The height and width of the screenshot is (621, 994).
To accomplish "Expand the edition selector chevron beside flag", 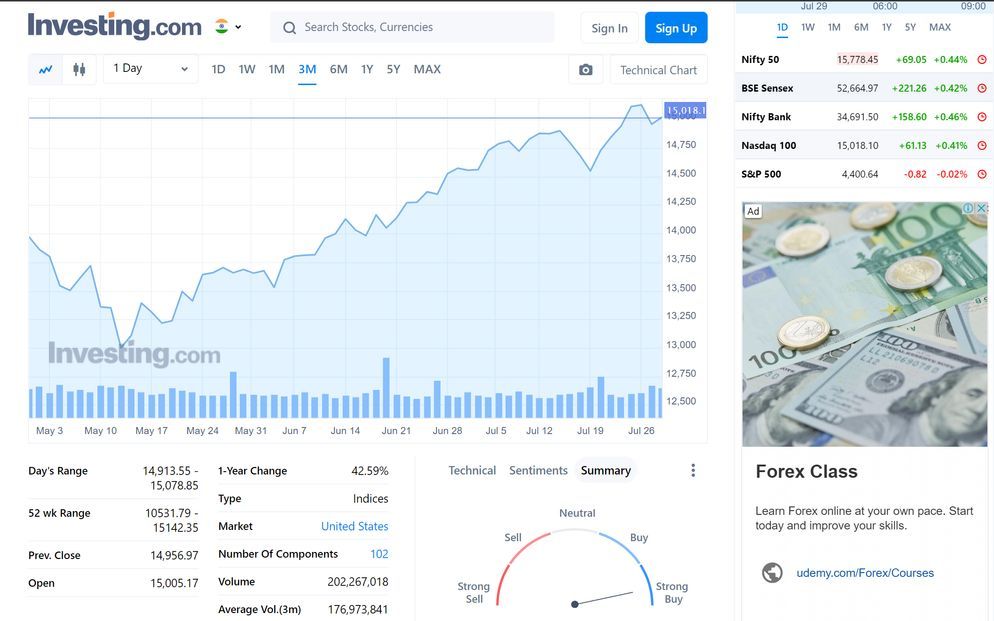I will pos(238,28).
